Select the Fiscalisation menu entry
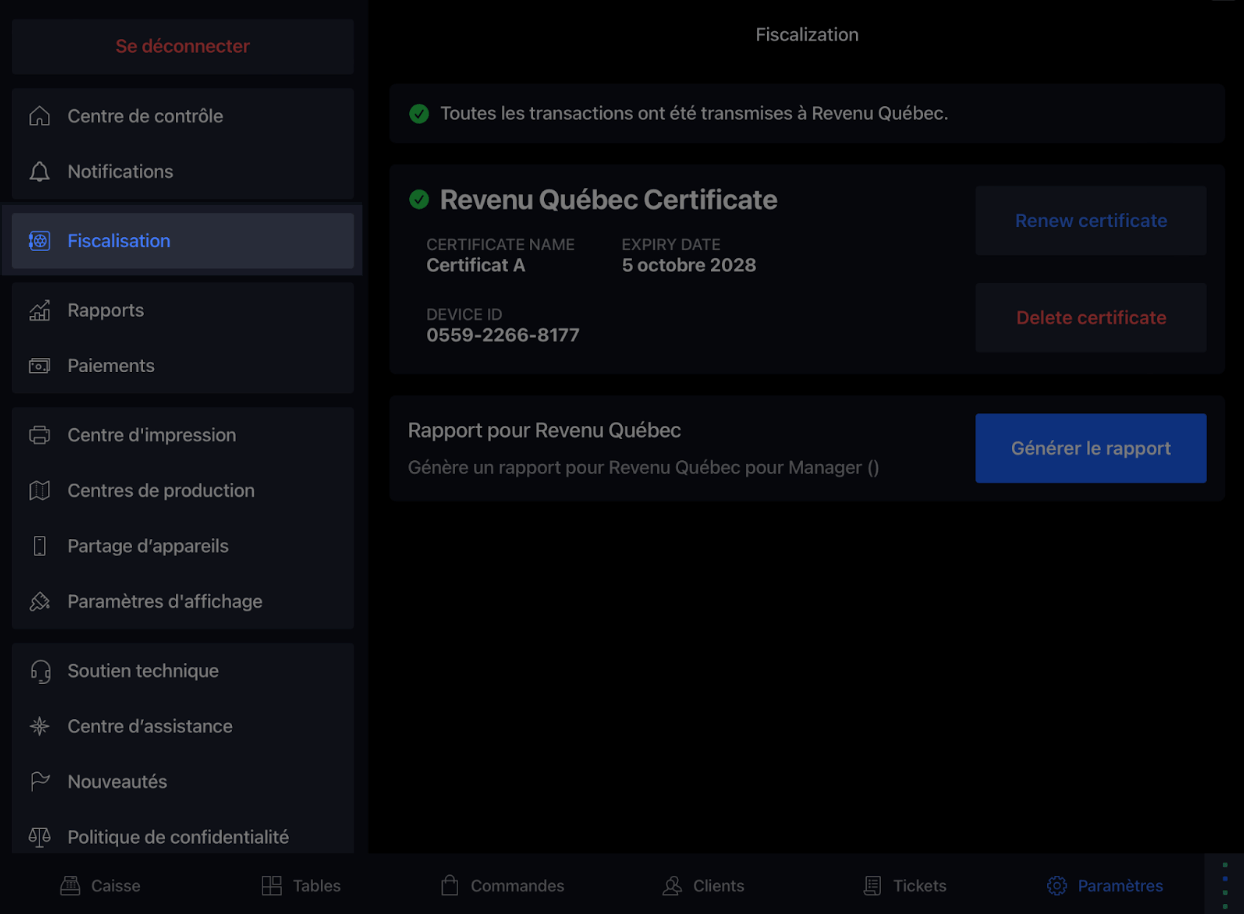 [x=183, y=241]
